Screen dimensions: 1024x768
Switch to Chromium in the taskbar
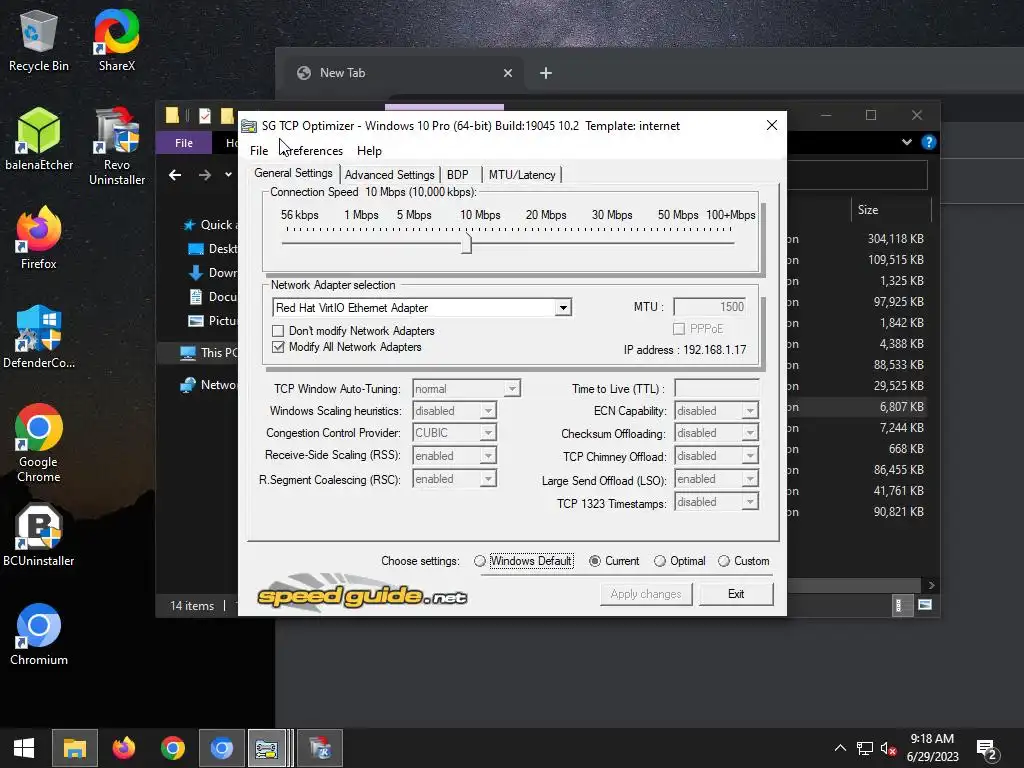click(x=221, y=748)
